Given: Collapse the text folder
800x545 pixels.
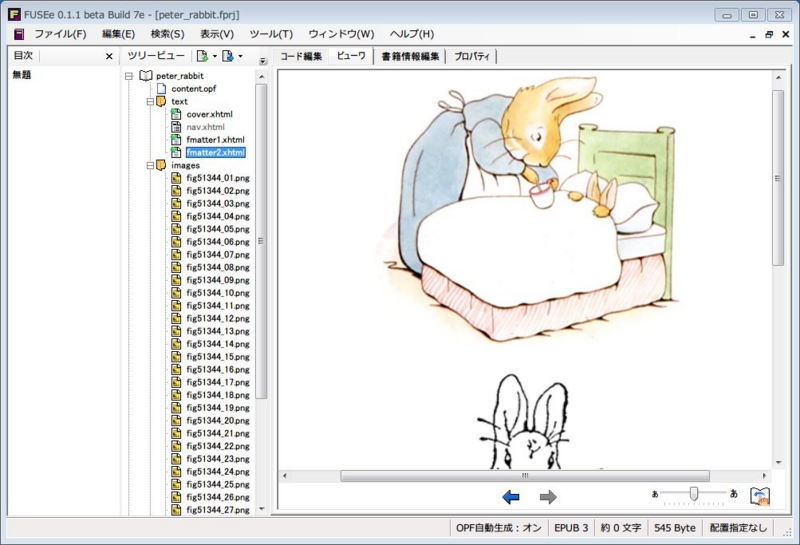Looking at the screenshot, I should point(150,102).
